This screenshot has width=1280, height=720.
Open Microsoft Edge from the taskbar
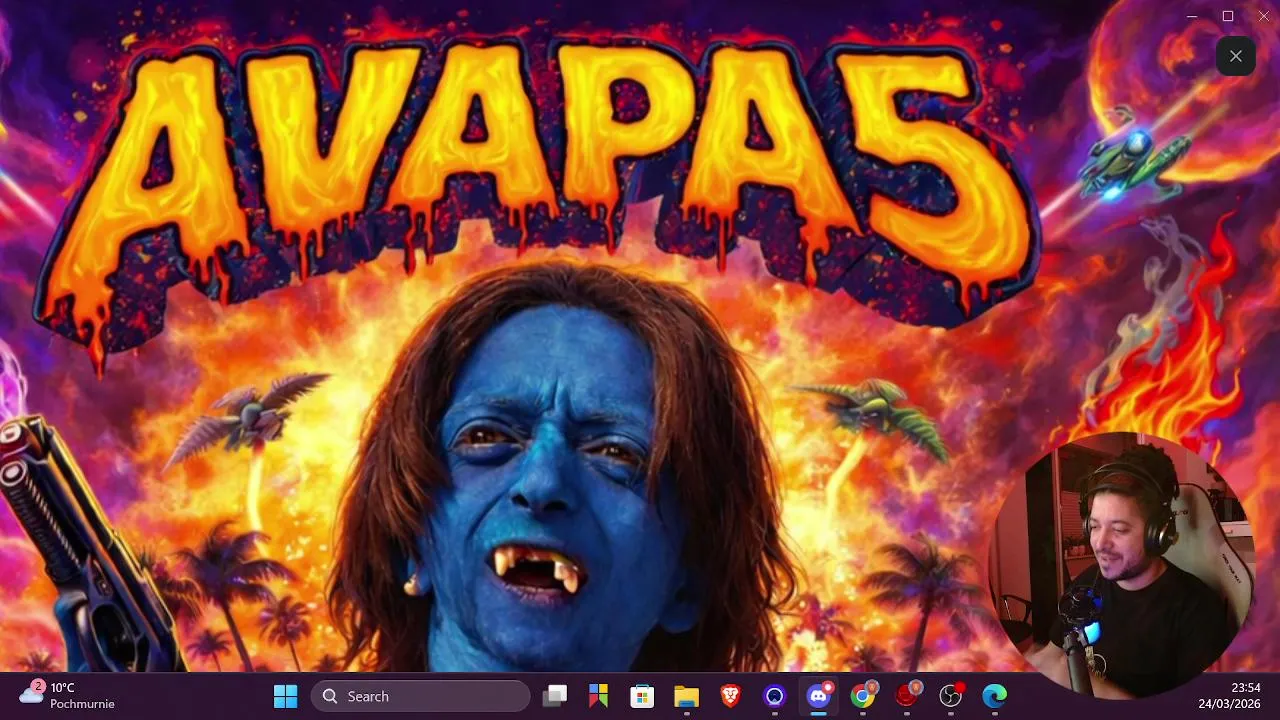995,696
